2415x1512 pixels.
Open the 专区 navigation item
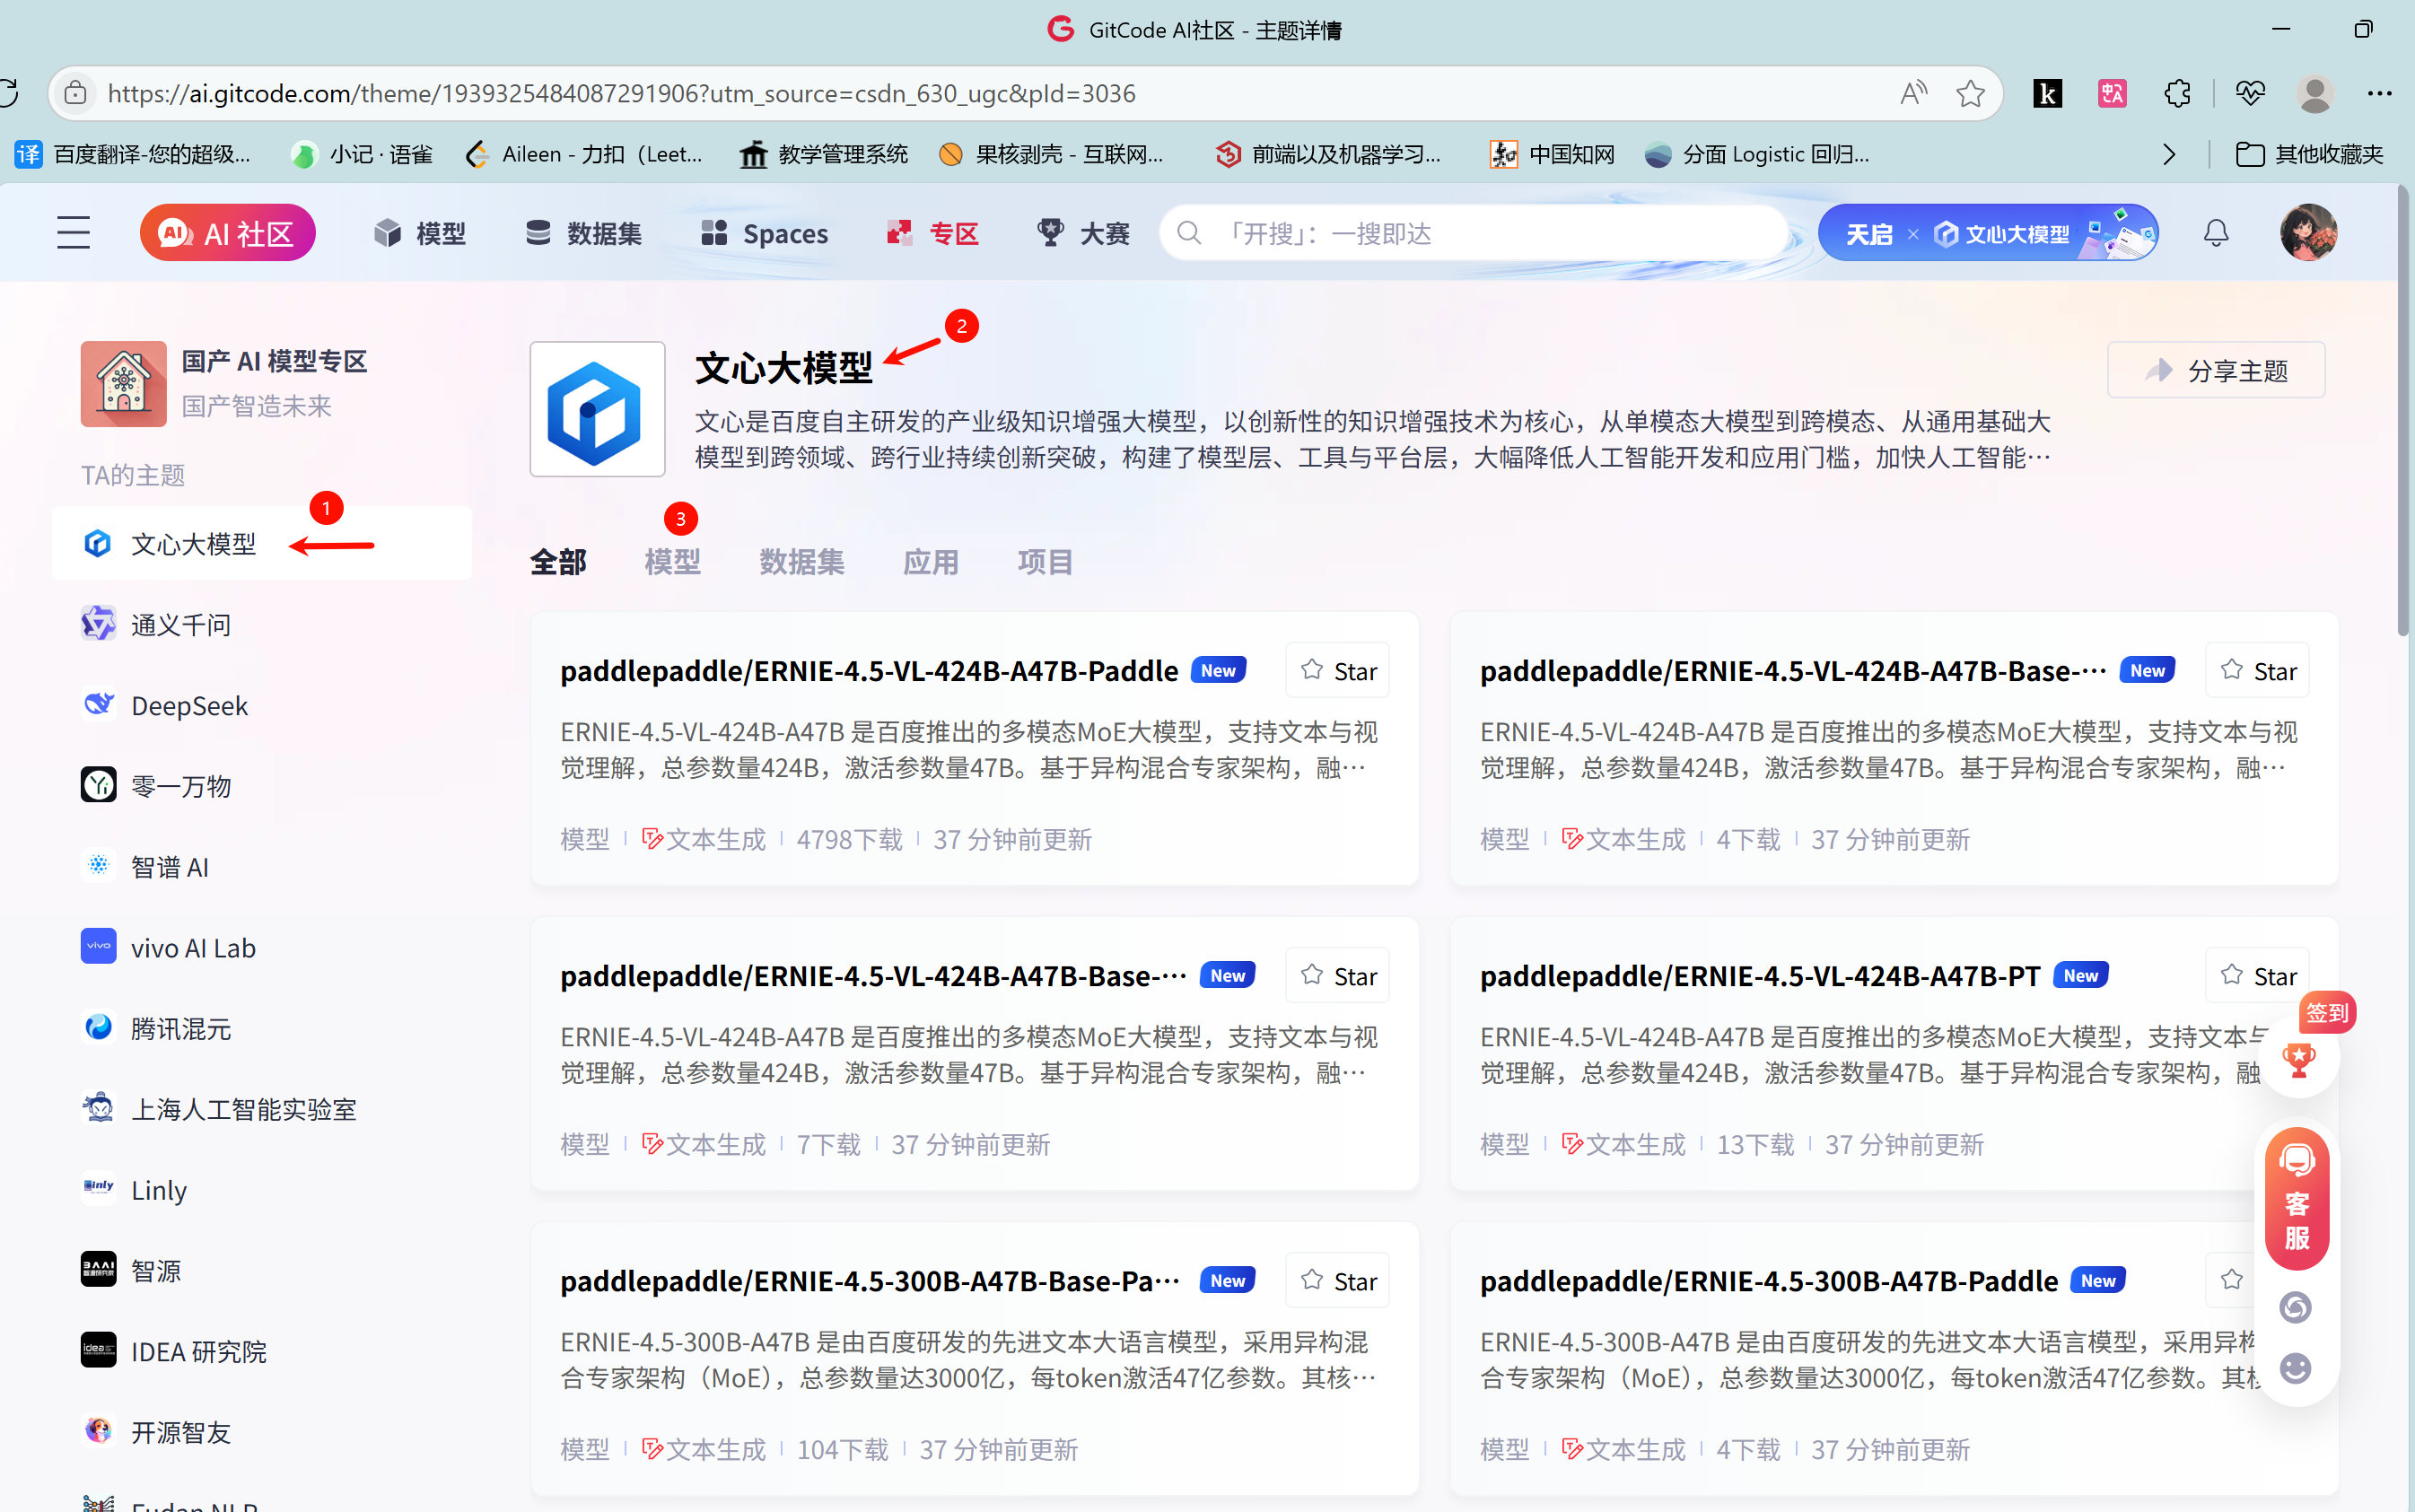[x=932, y=233]
